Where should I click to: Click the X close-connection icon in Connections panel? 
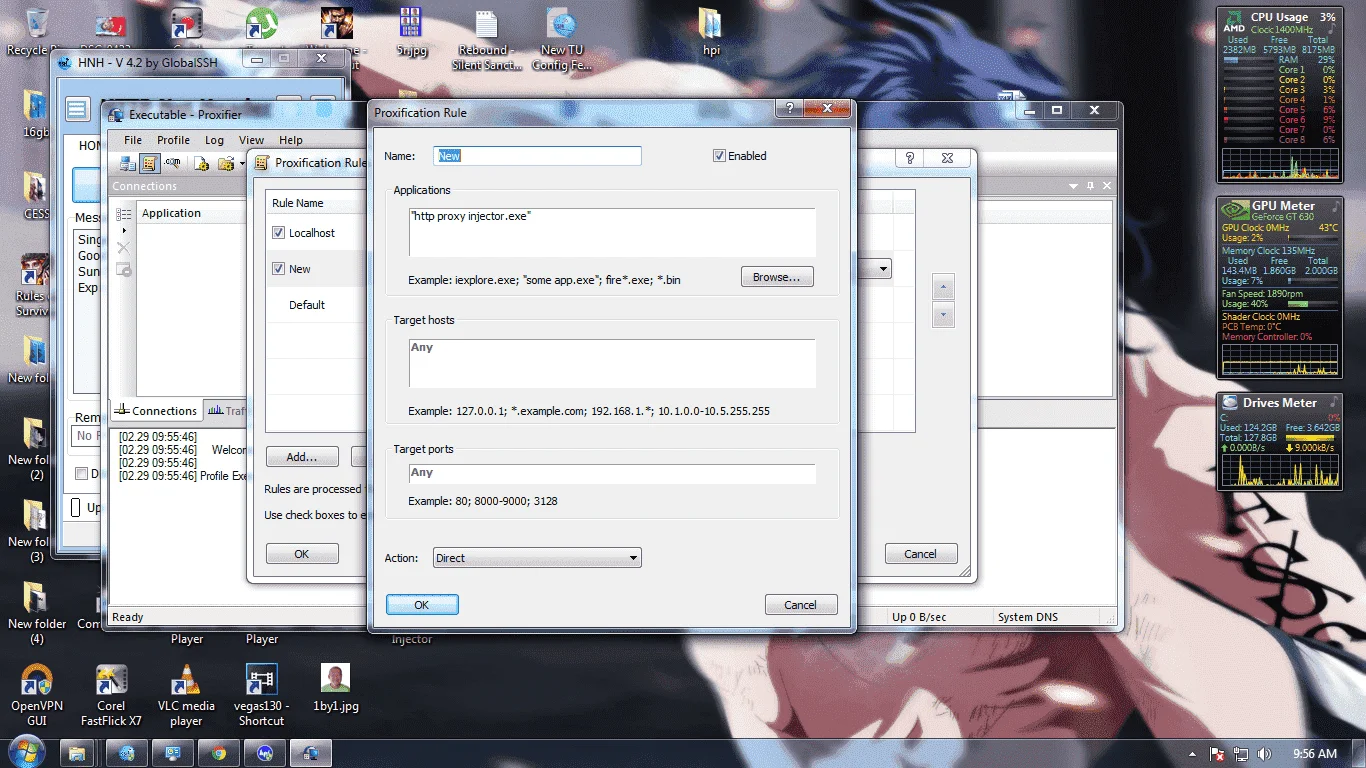124,248
